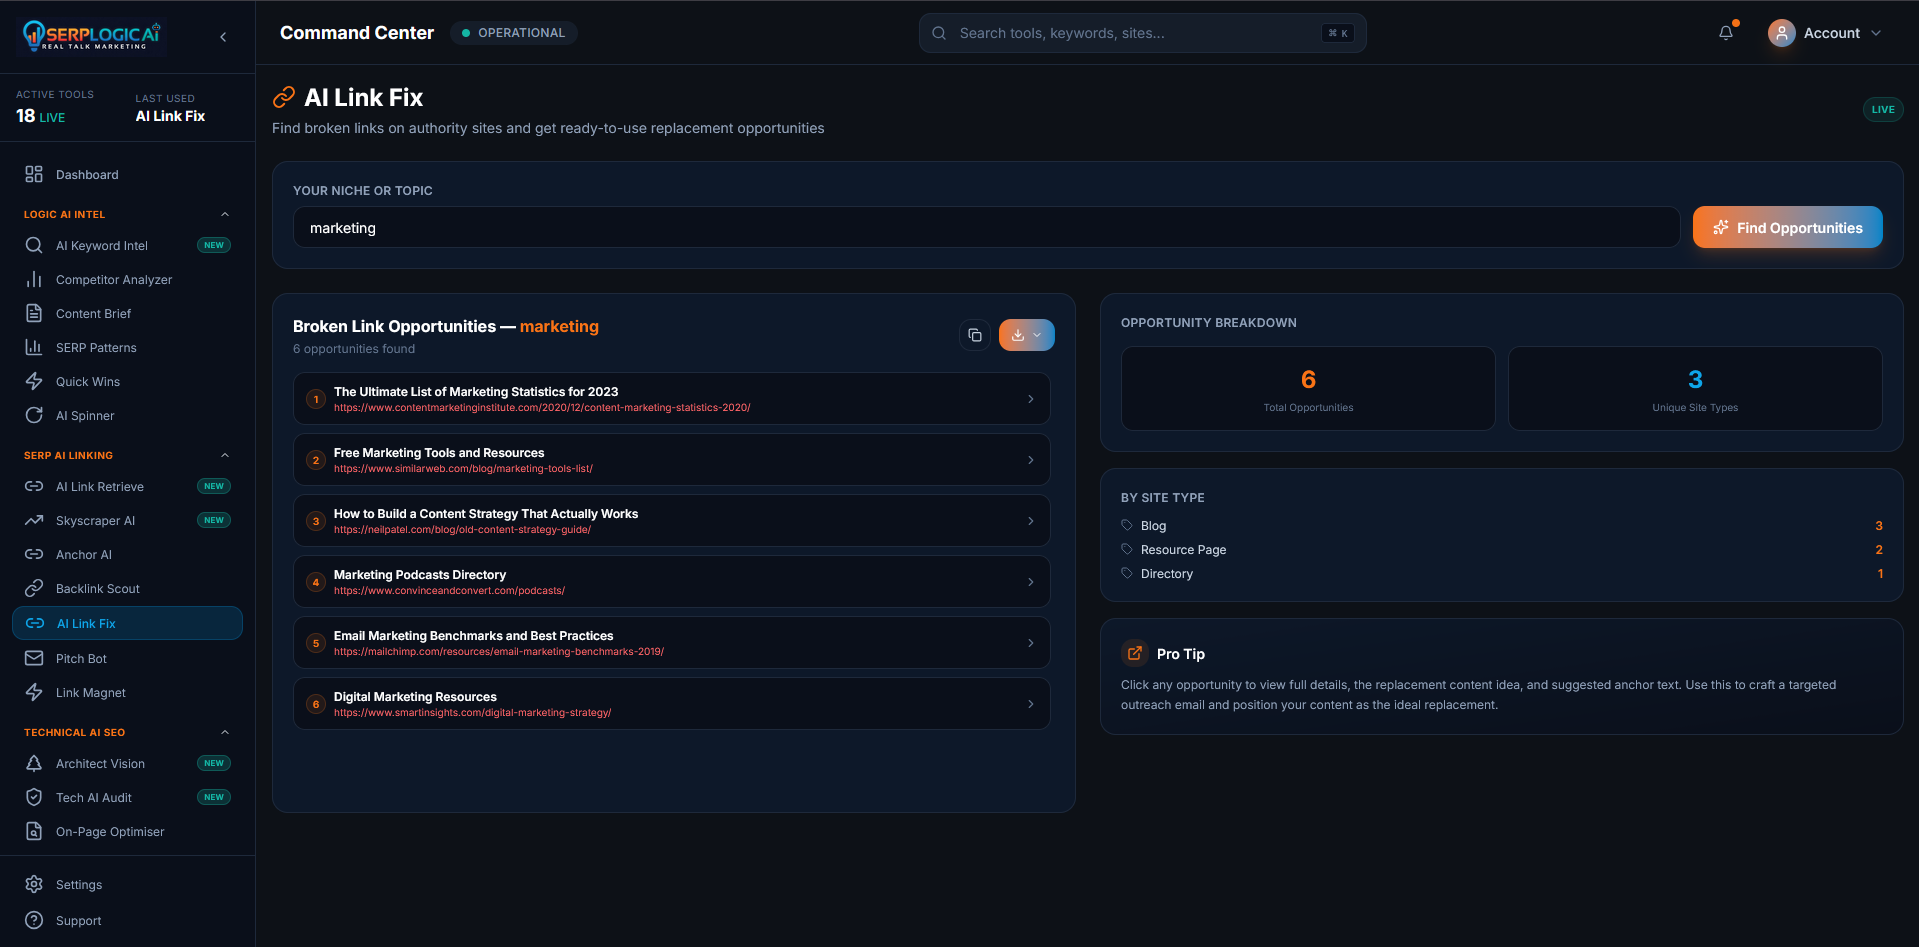Viewport: 1919px width, 947px height.
Task: Click the Unique Site Types card
Action: tap(1695, 388)
